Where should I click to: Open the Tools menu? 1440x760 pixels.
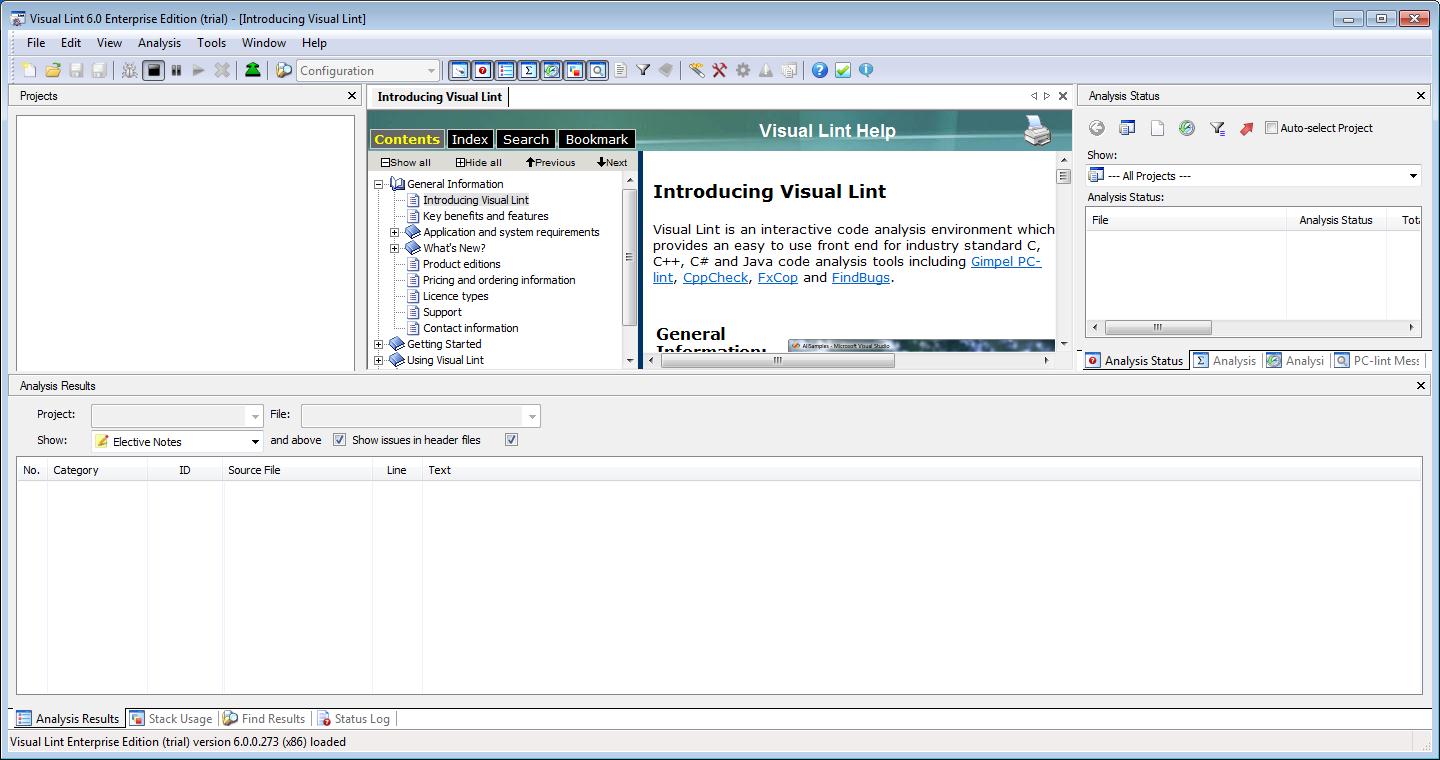click(211, 43)
